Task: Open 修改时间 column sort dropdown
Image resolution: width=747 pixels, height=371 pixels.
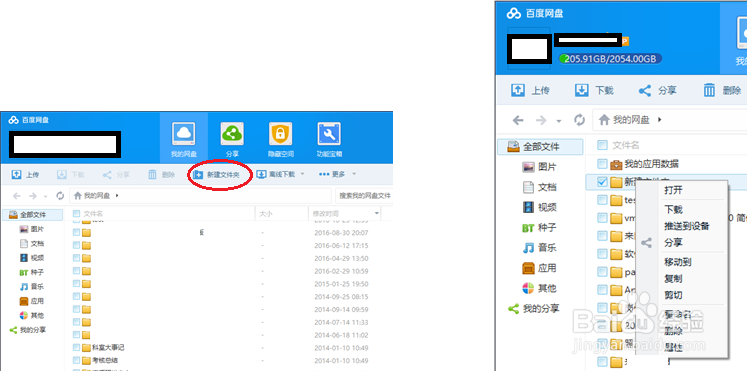Action: click(x=377, y=214)
